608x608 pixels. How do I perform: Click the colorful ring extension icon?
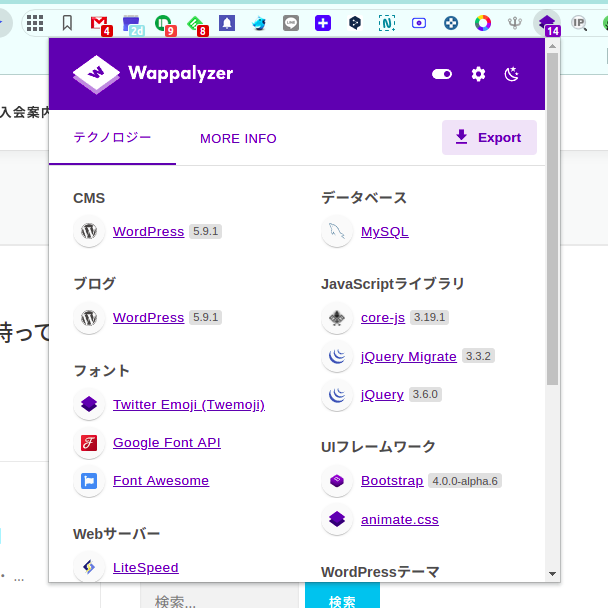click(483, 23)
